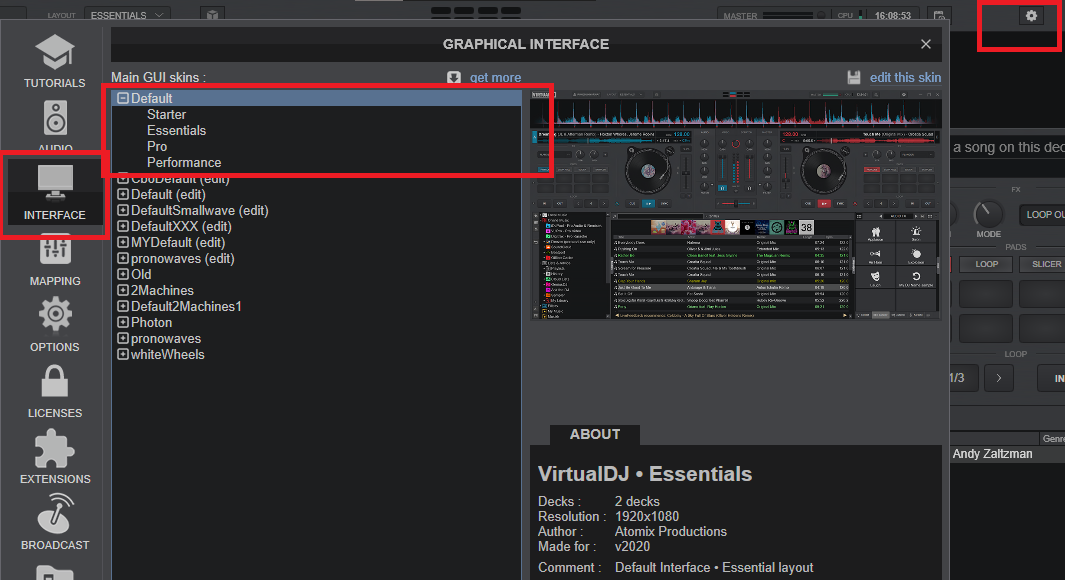Expand the Old skin node
Image resolution: width=1065 pixels, height=580 pixels.
click(123, 274)
